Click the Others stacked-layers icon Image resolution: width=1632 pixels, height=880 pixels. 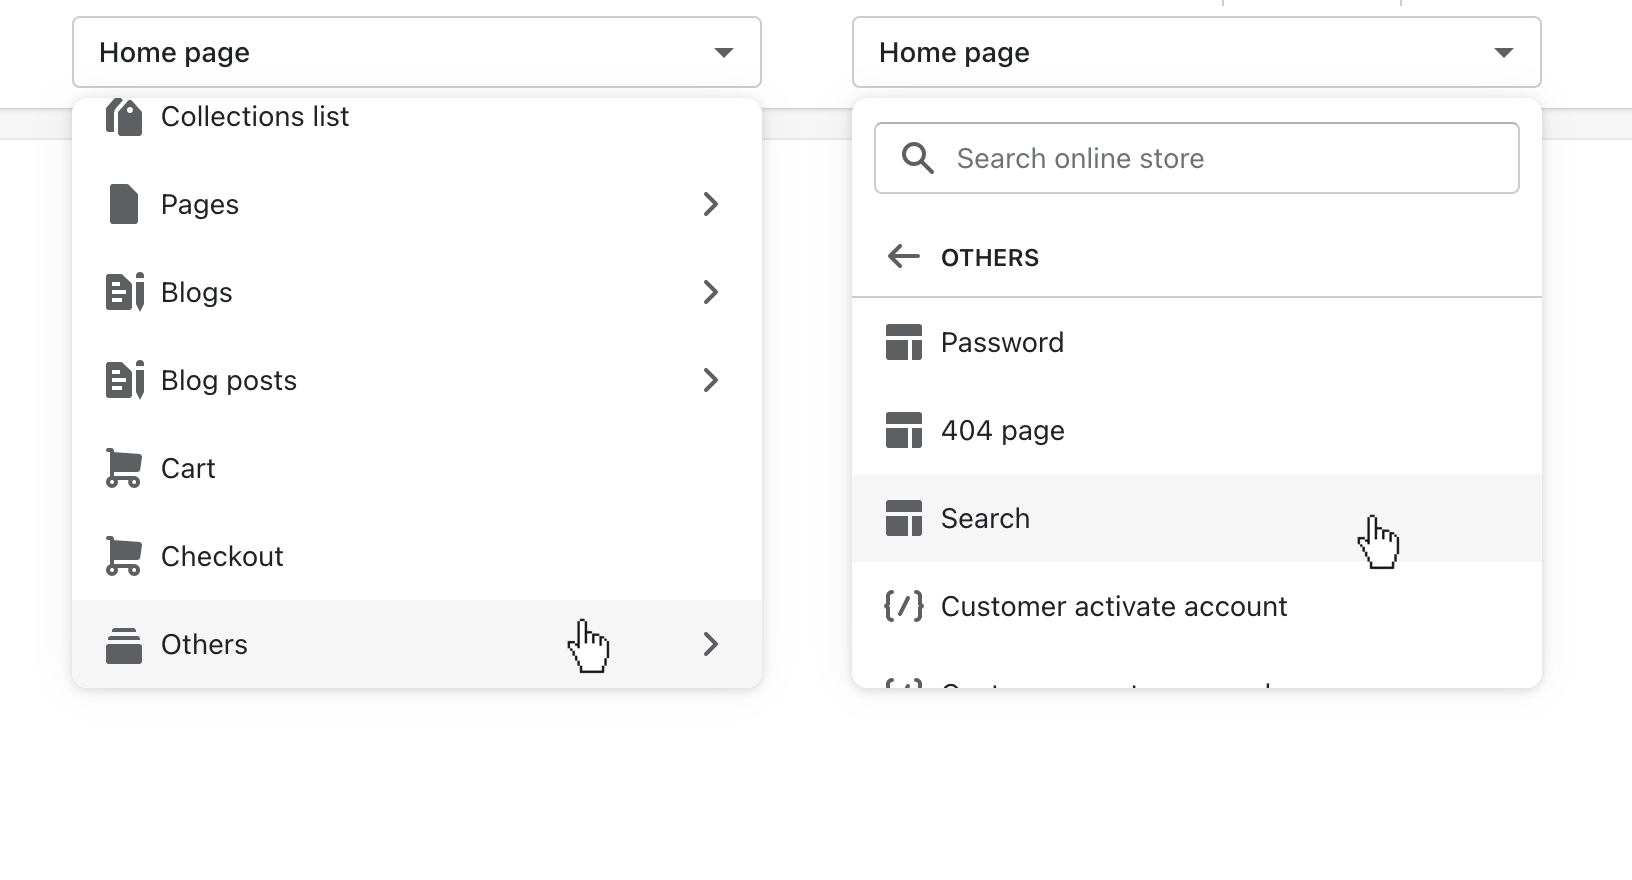[124, 645]
